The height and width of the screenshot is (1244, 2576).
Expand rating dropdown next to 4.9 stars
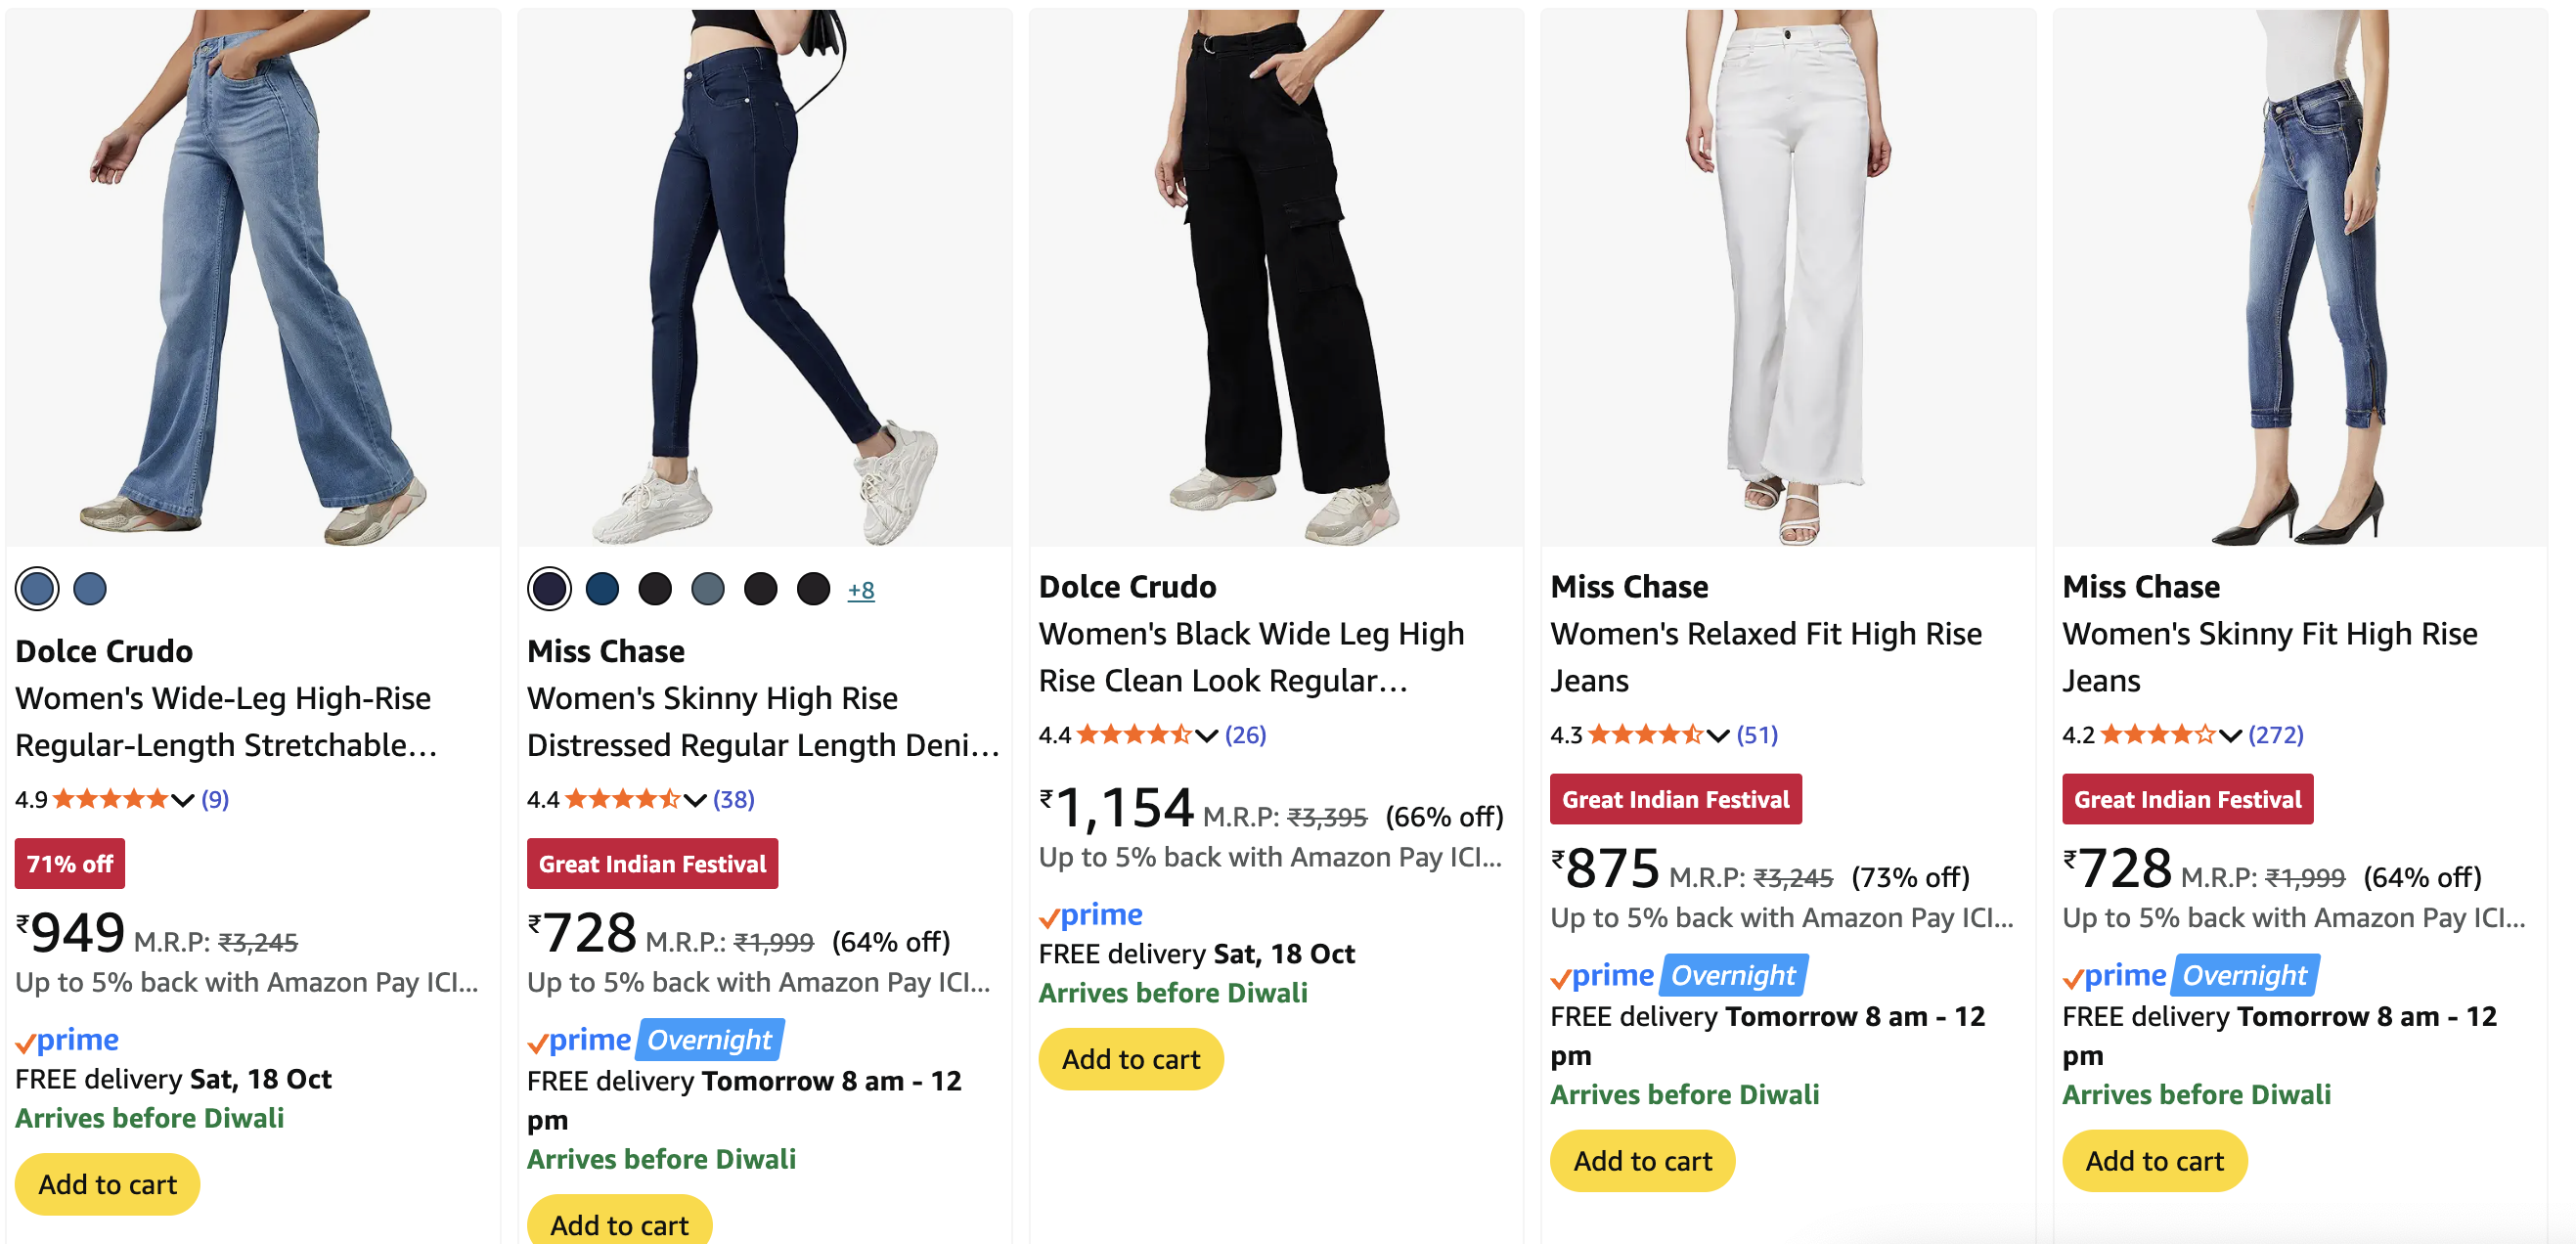[182, 799]
